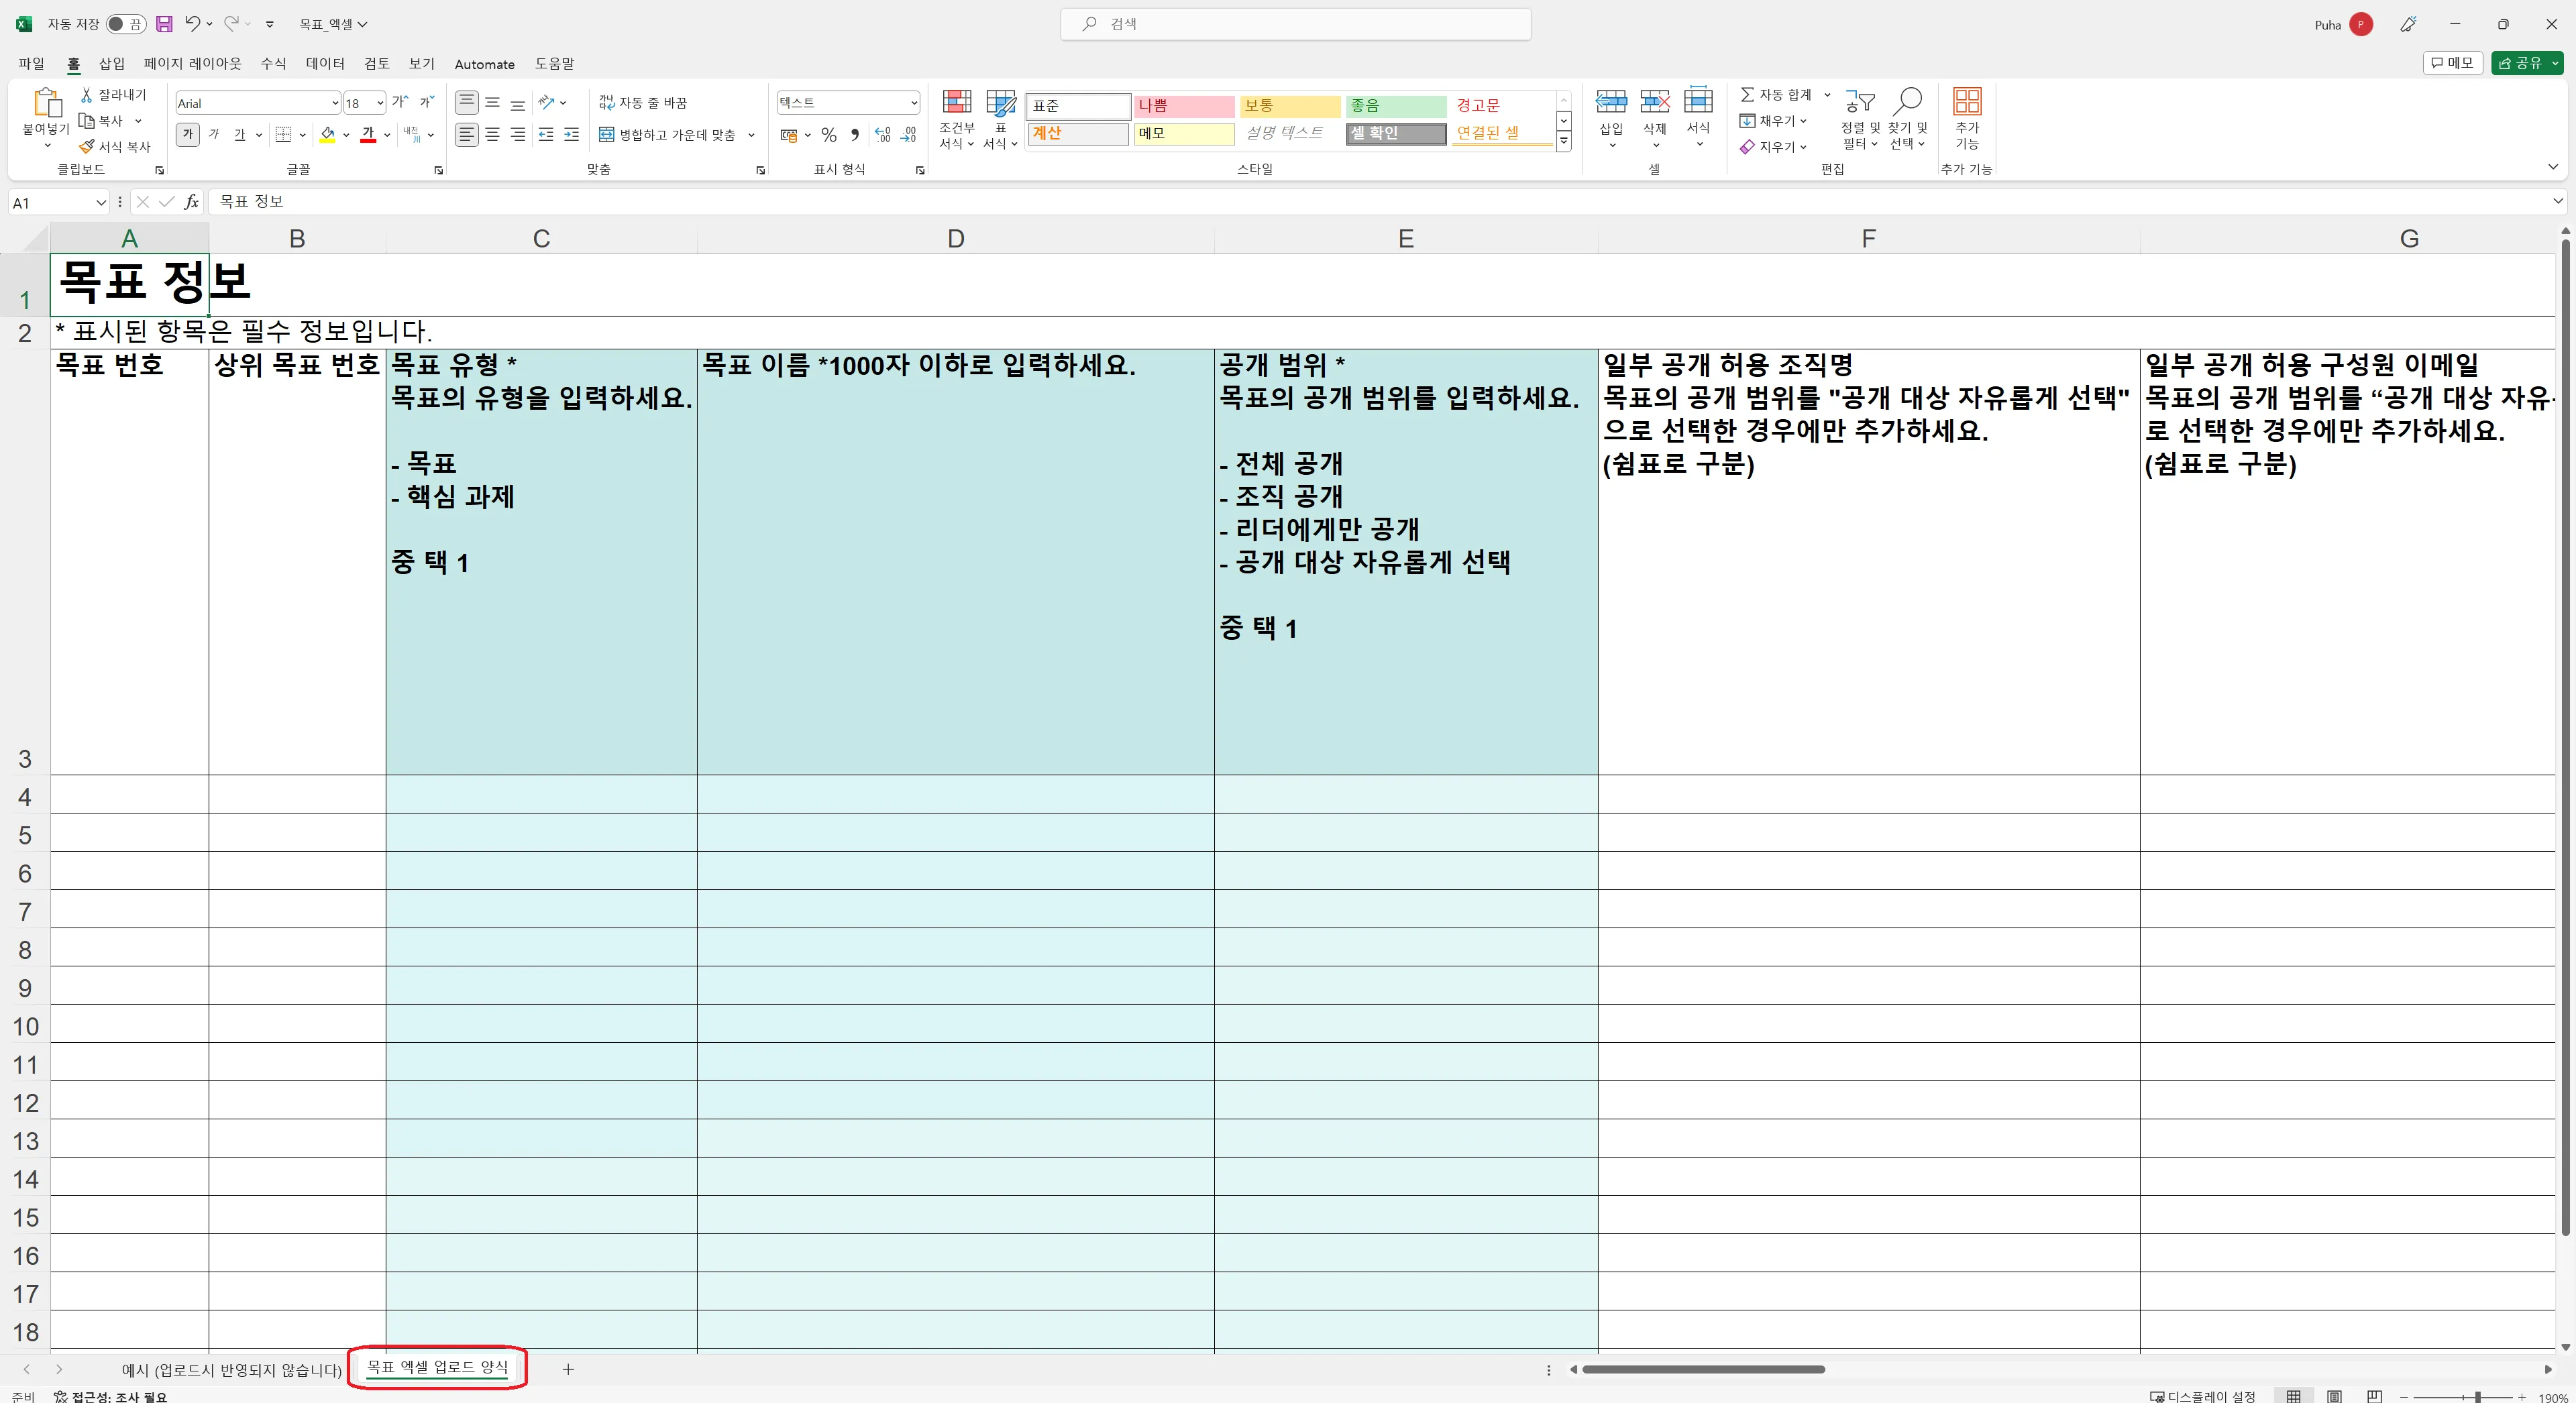Increase font size with the 가^ icon
The width and height of the screenshot is (2576, 1403).
pyautogui.click(x=400, y=102)
